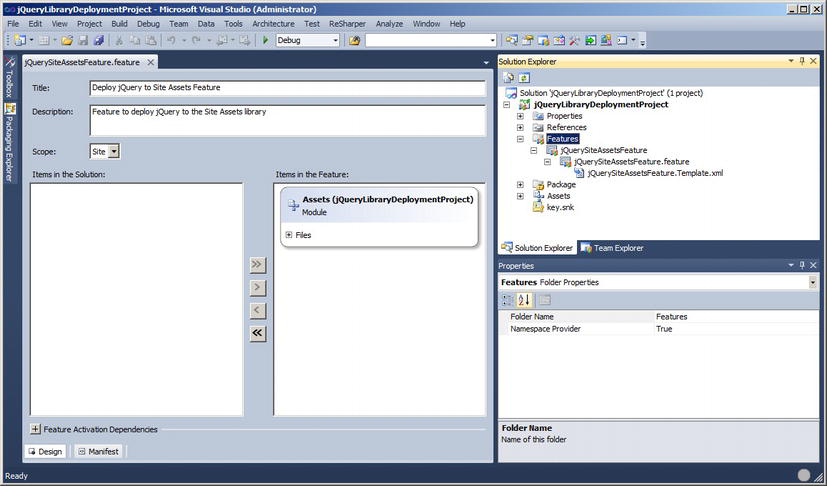
Task: Click the Cut scissors icon
Action: point(119,40)
